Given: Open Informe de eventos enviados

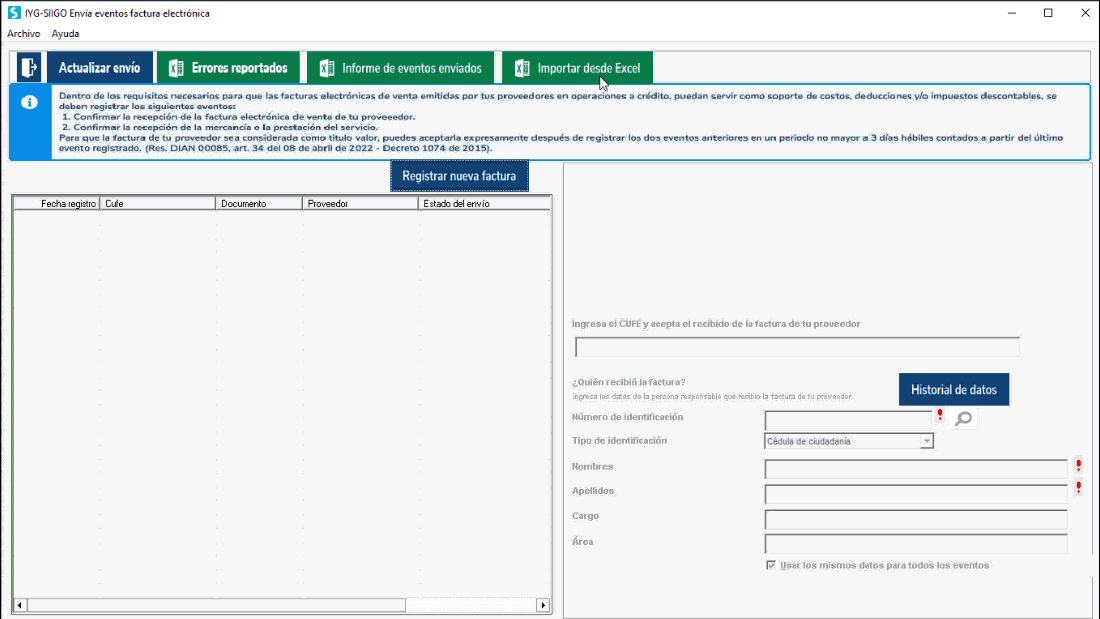Looking at the screenshot, I should pos(400,67).
